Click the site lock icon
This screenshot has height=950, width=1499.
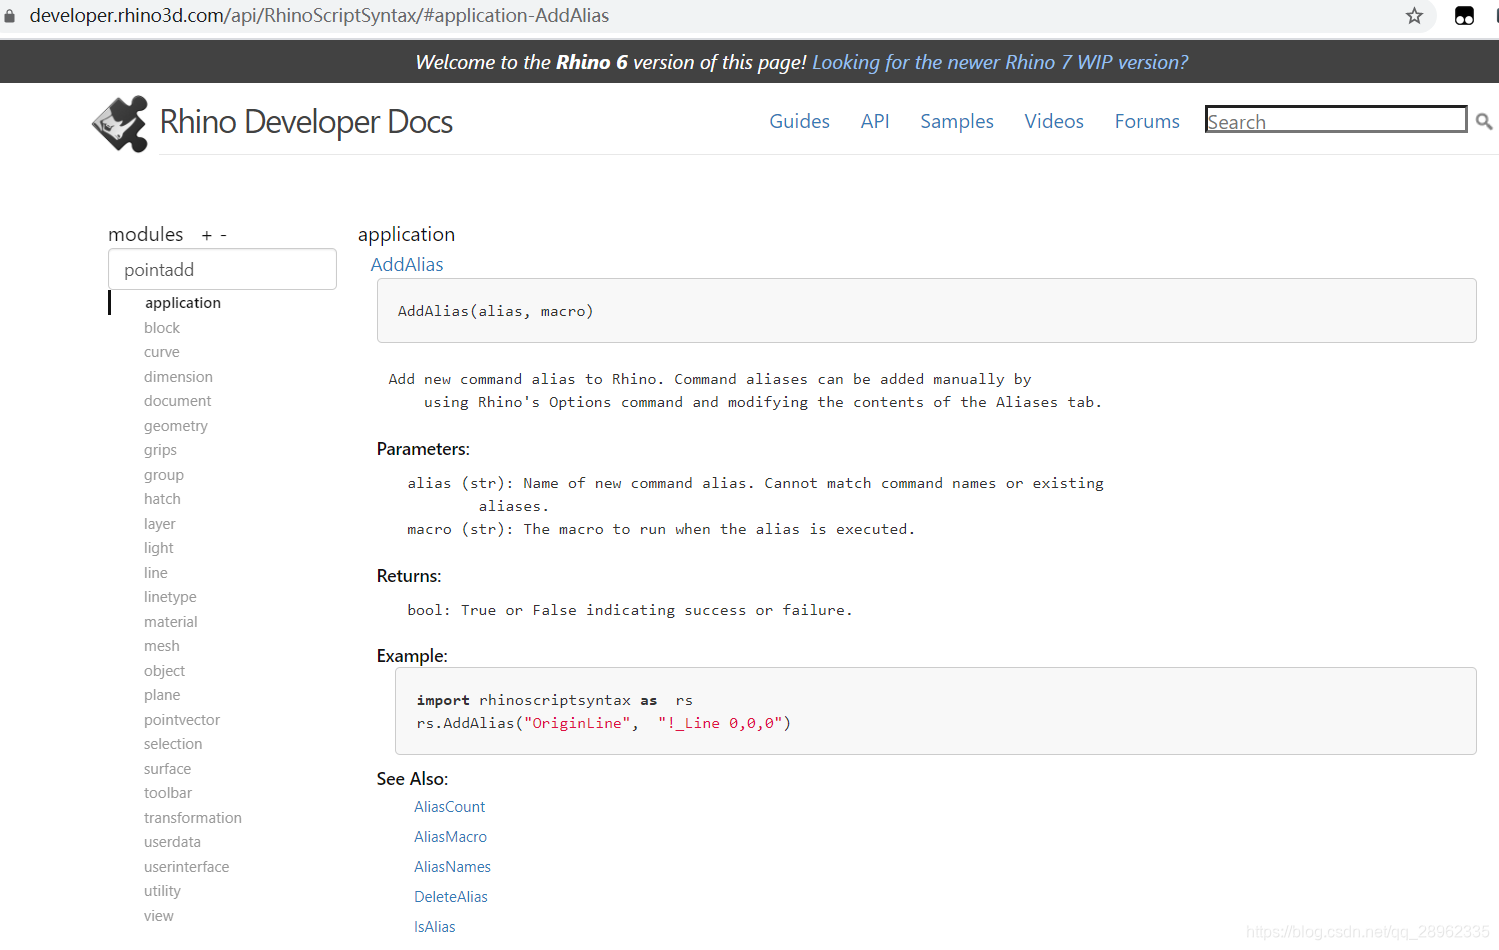(x=10, y=16)
